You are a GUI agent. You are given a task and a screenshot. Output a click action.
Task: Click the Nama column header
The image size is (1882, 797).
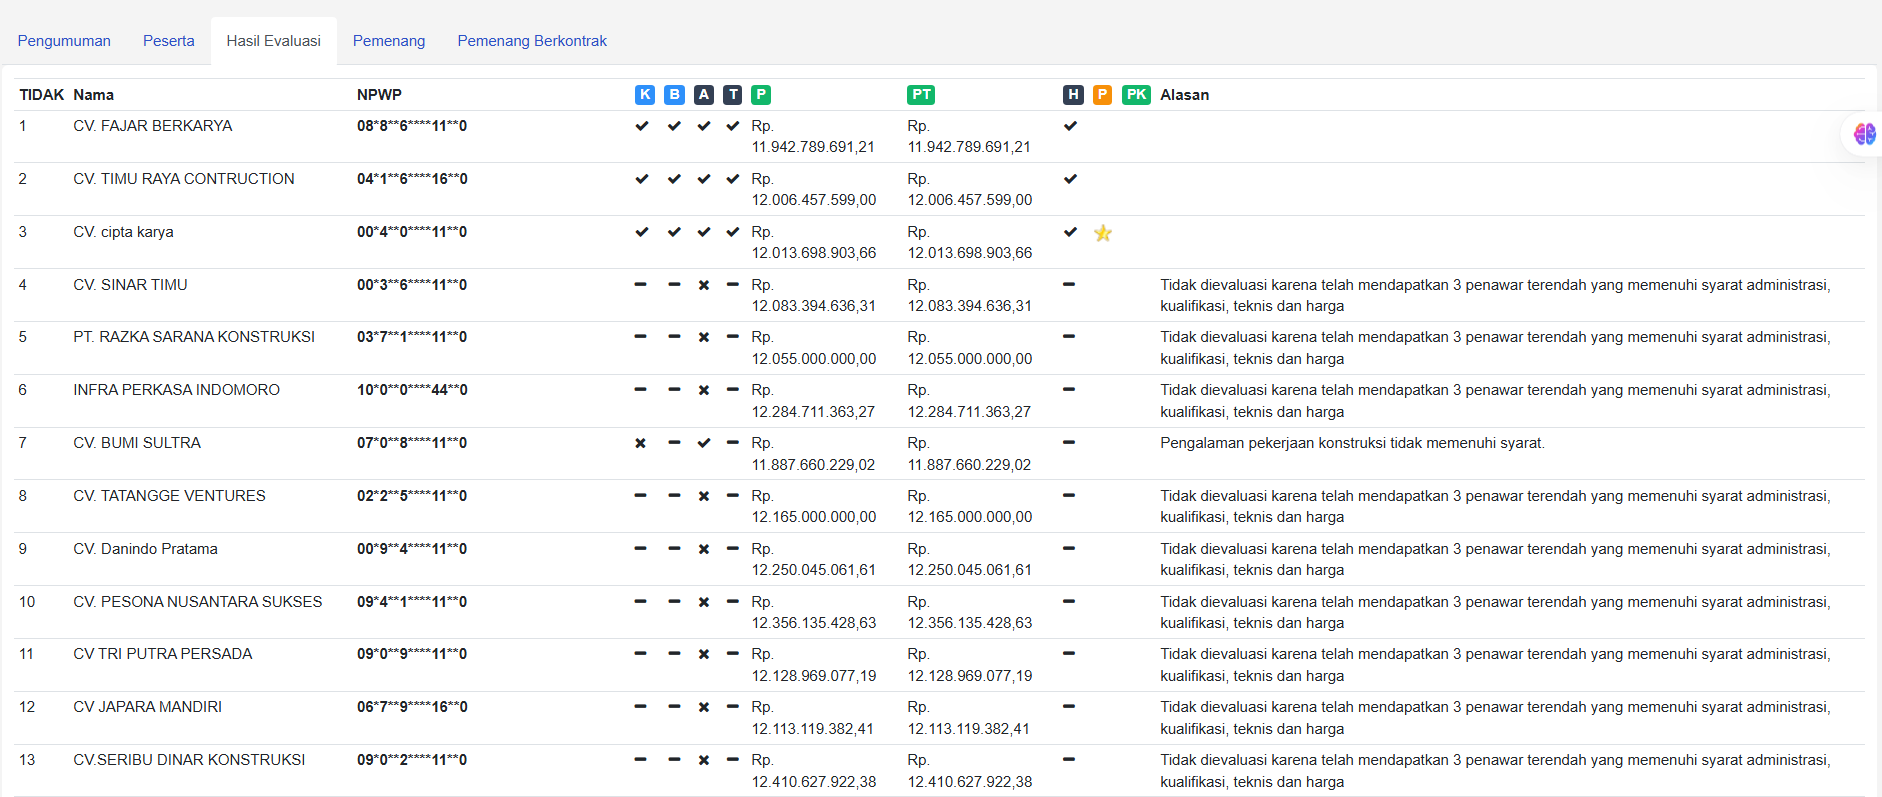tap(93, 95)
